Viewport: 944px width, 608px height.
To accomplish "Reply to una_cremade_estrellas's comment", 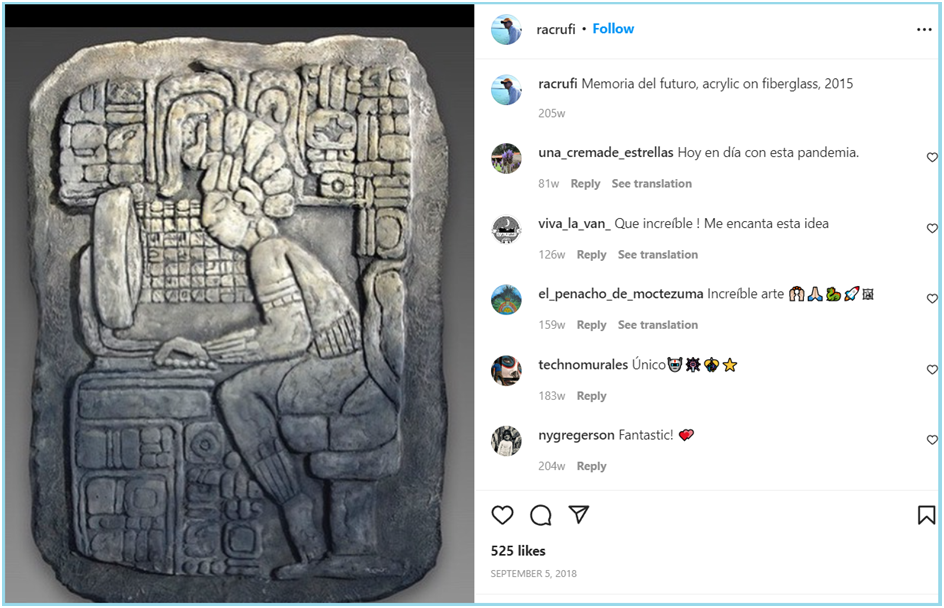I will [585, 184].
